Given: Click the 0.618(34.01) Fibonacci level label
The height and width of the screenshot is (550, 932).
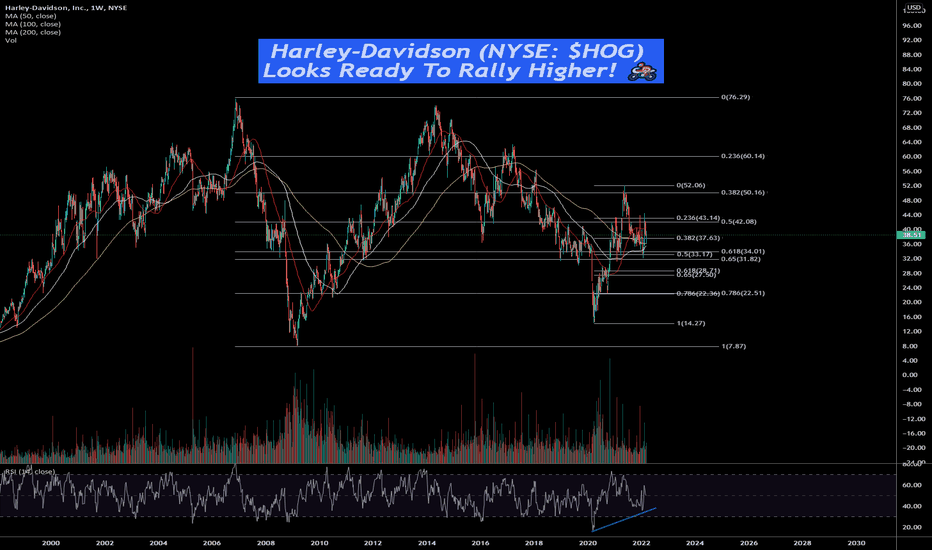Looking at the screenshot, I should coord(743,252).
